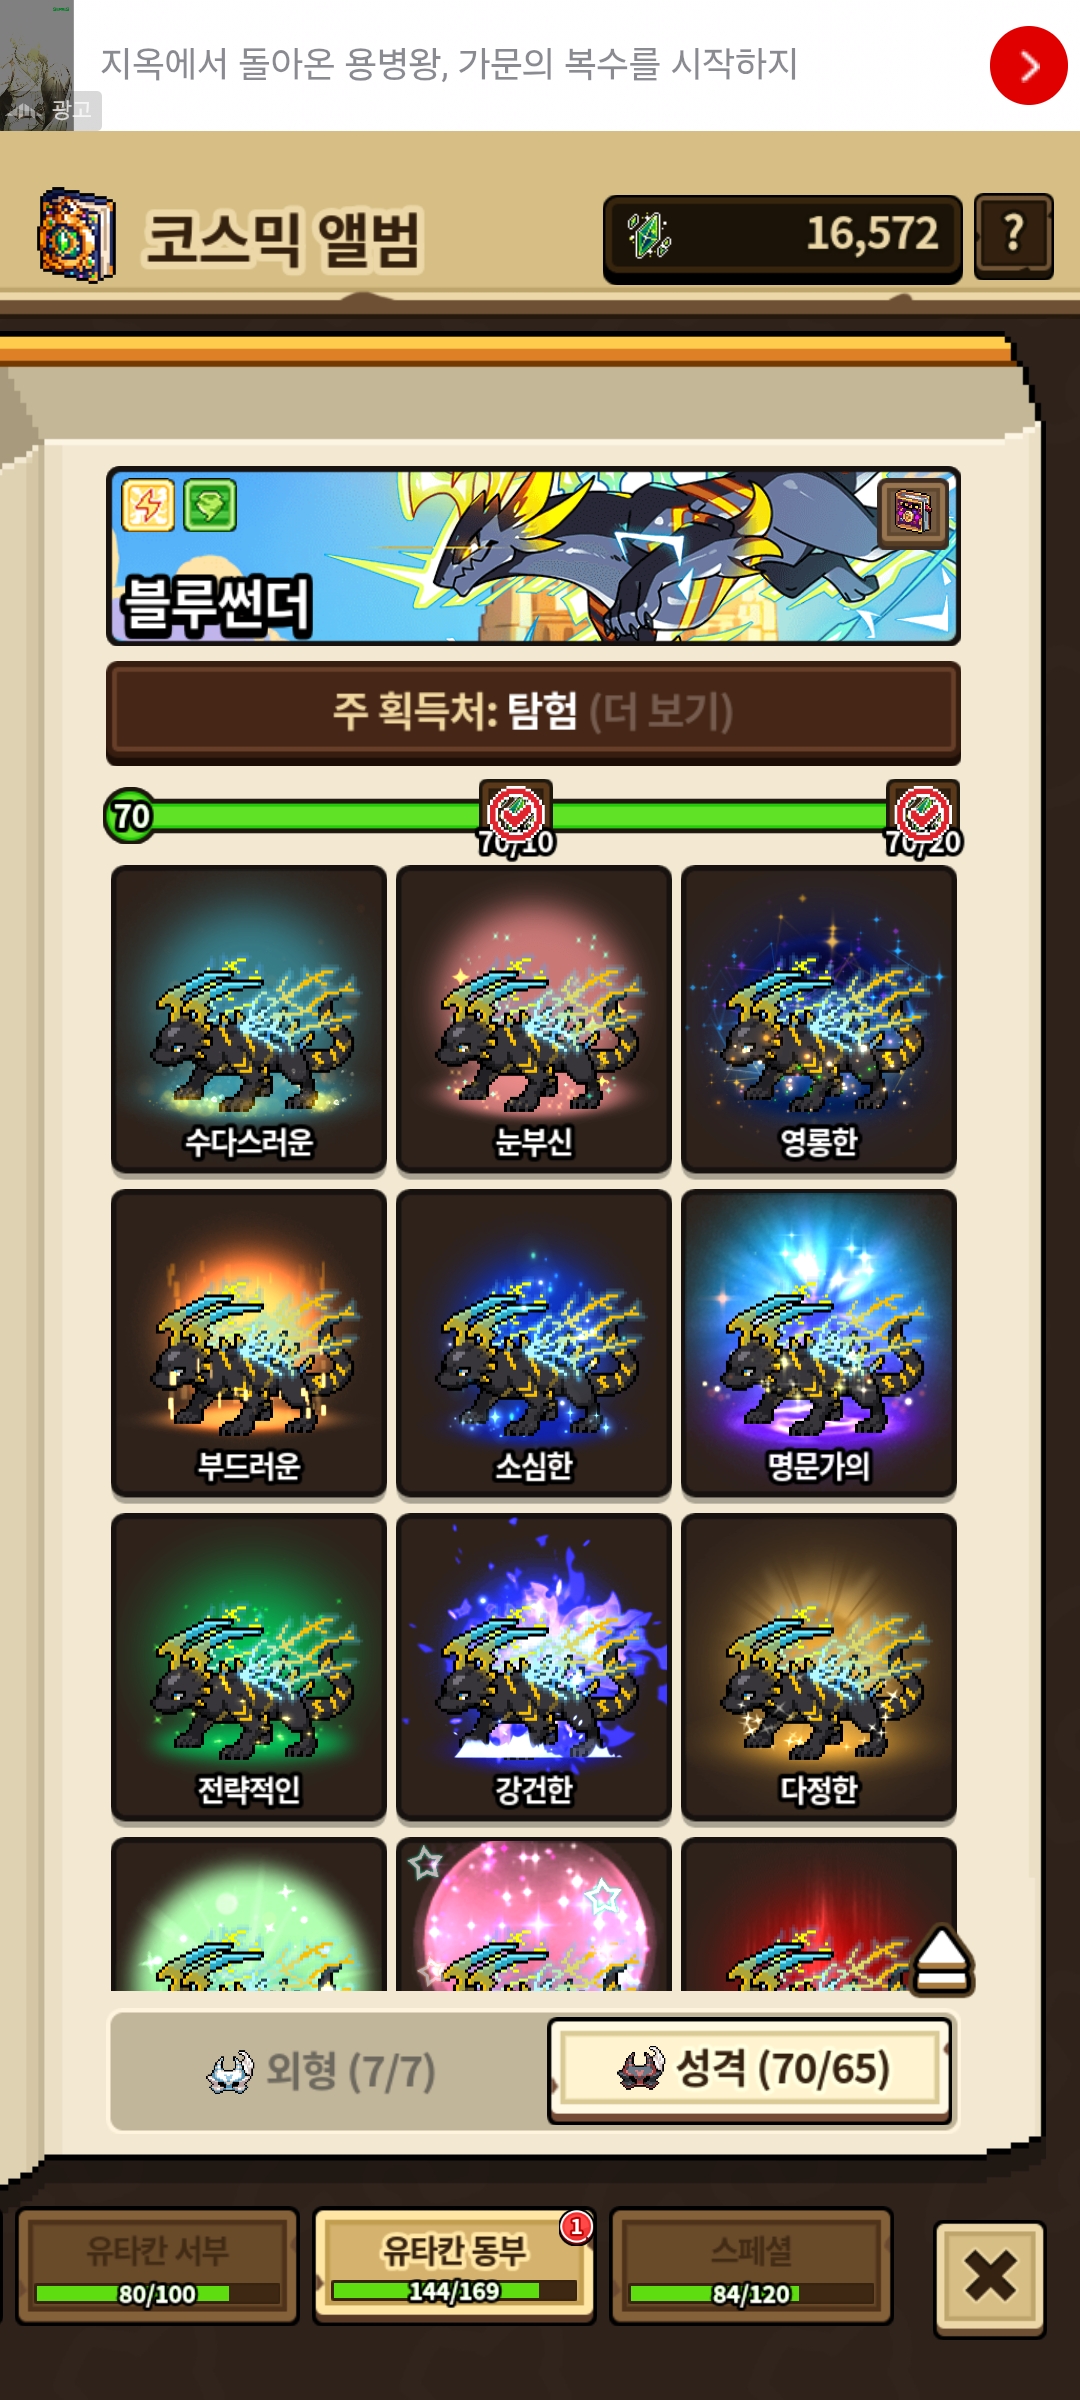Claim the 70/20 checkmark reward
The width and height of the screenshot is (1080, 2400).
(x=923, y=817)
